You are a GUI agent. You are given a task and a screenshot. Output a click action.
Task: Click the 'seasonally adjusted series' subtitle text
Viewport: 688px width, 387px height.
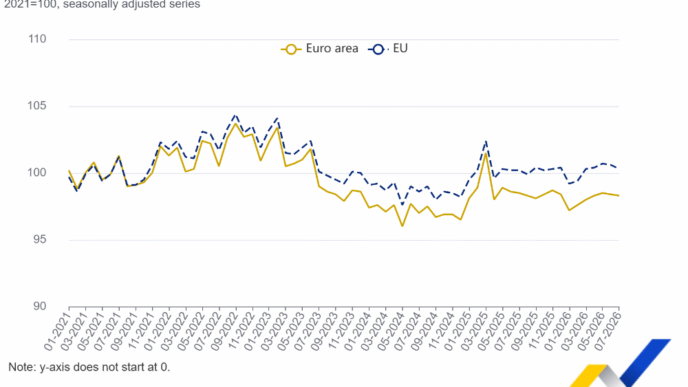[132, 4]
